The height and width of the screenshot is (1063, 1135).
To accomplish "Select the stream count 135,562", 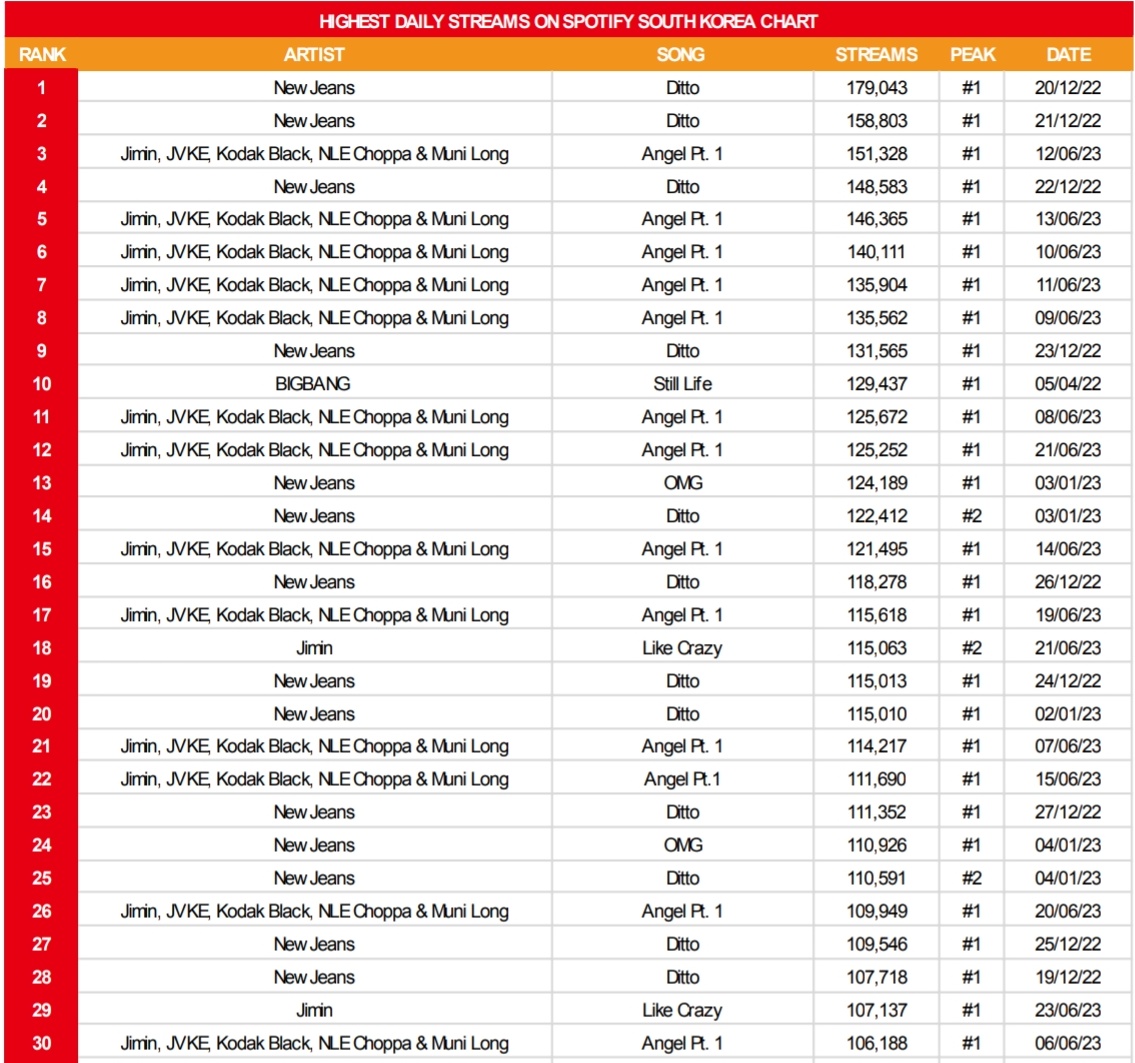I will coord(877,318).
